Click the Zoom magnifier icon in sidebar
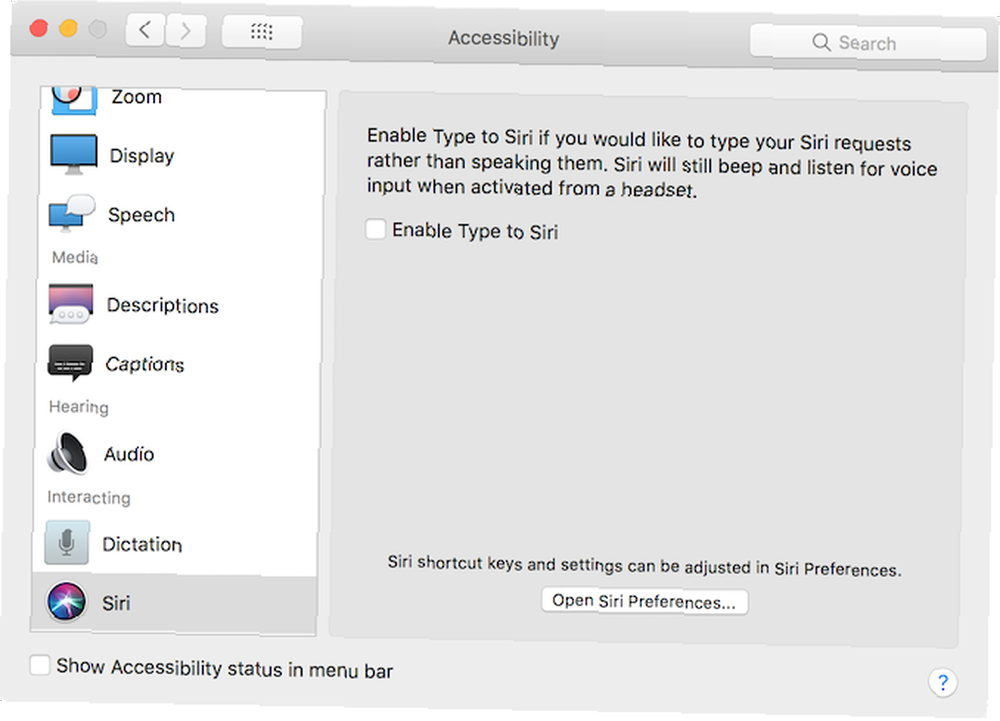 (74, 100)
